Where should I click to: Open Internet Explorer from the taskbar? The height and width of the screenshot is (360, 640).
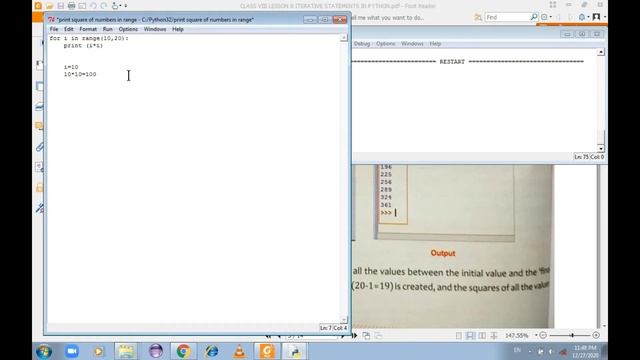coord(211,351)
